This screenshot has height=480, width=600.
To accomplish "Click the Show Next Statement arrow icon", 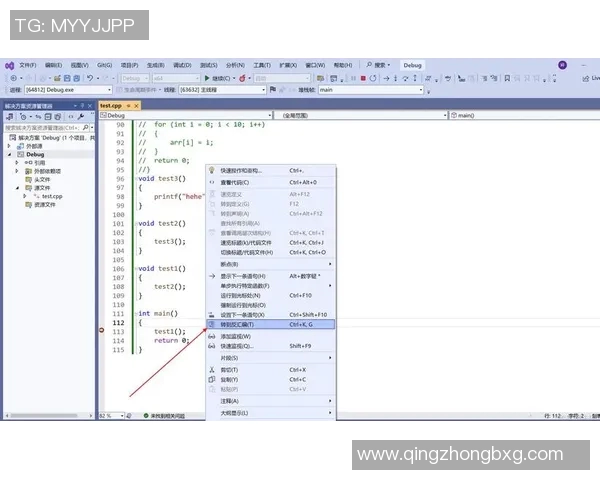I will click(x=211, y=275).
